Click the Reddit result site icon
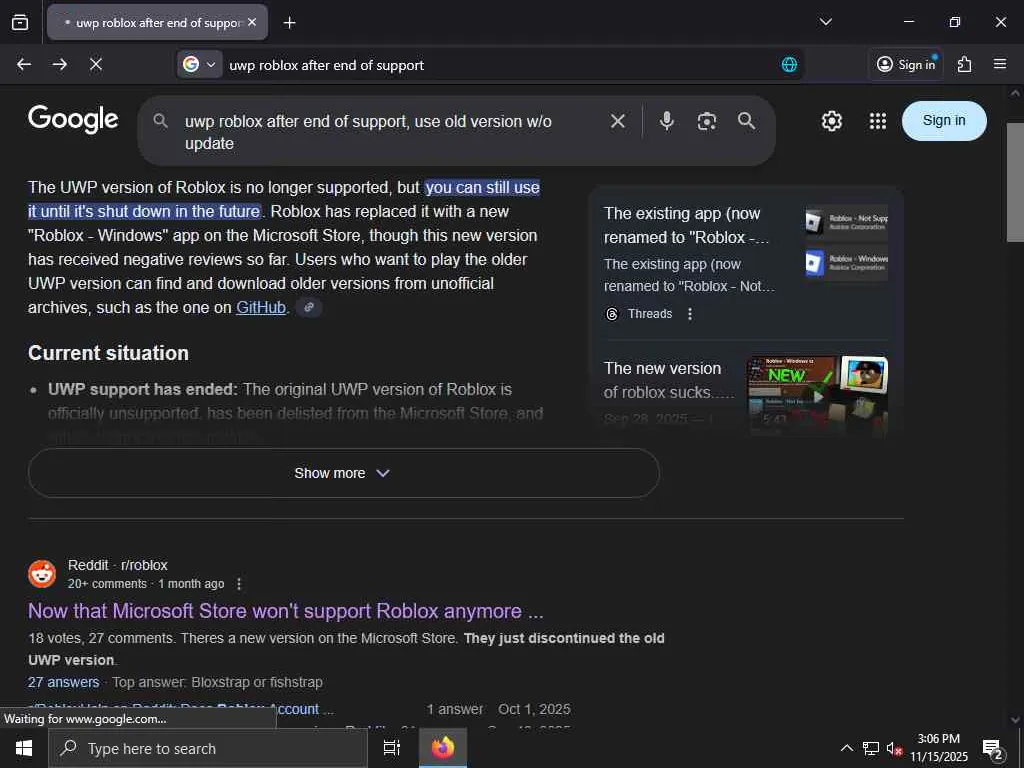This screenshot has height=768, width=1024. click(x=42, y=574)
